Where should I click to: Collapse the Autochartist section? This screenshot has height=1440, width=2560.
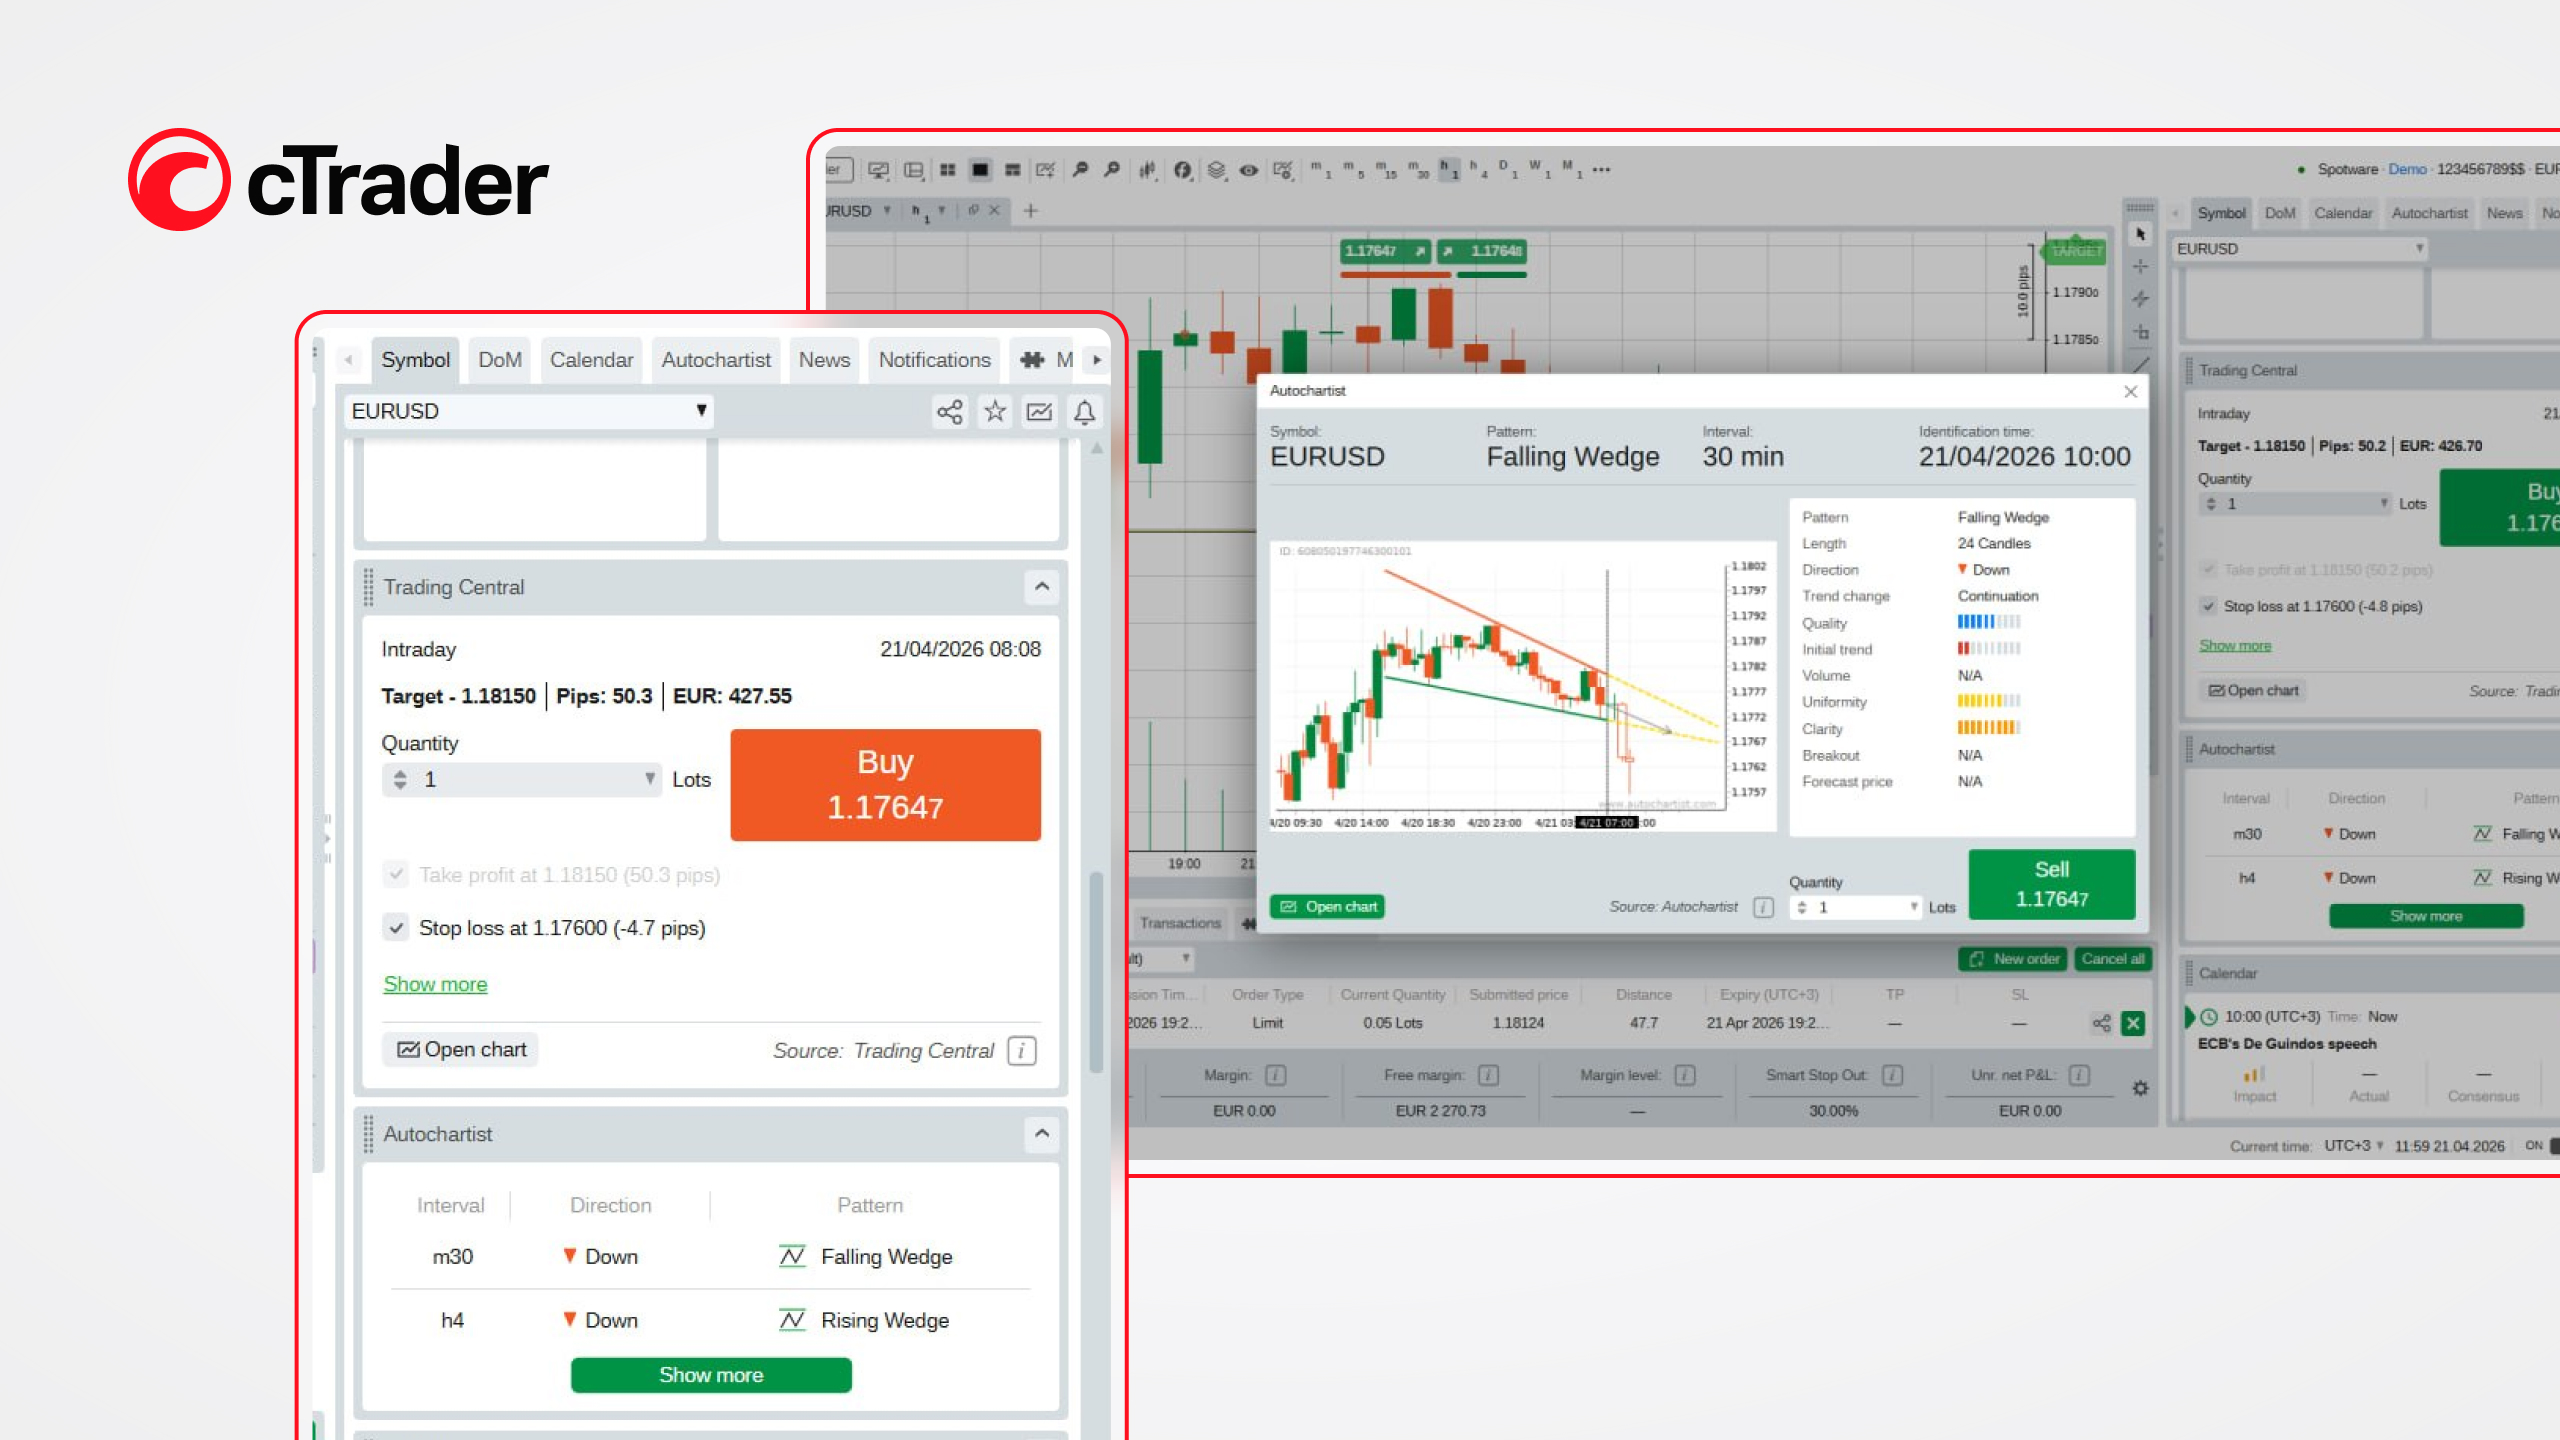1042,1133
